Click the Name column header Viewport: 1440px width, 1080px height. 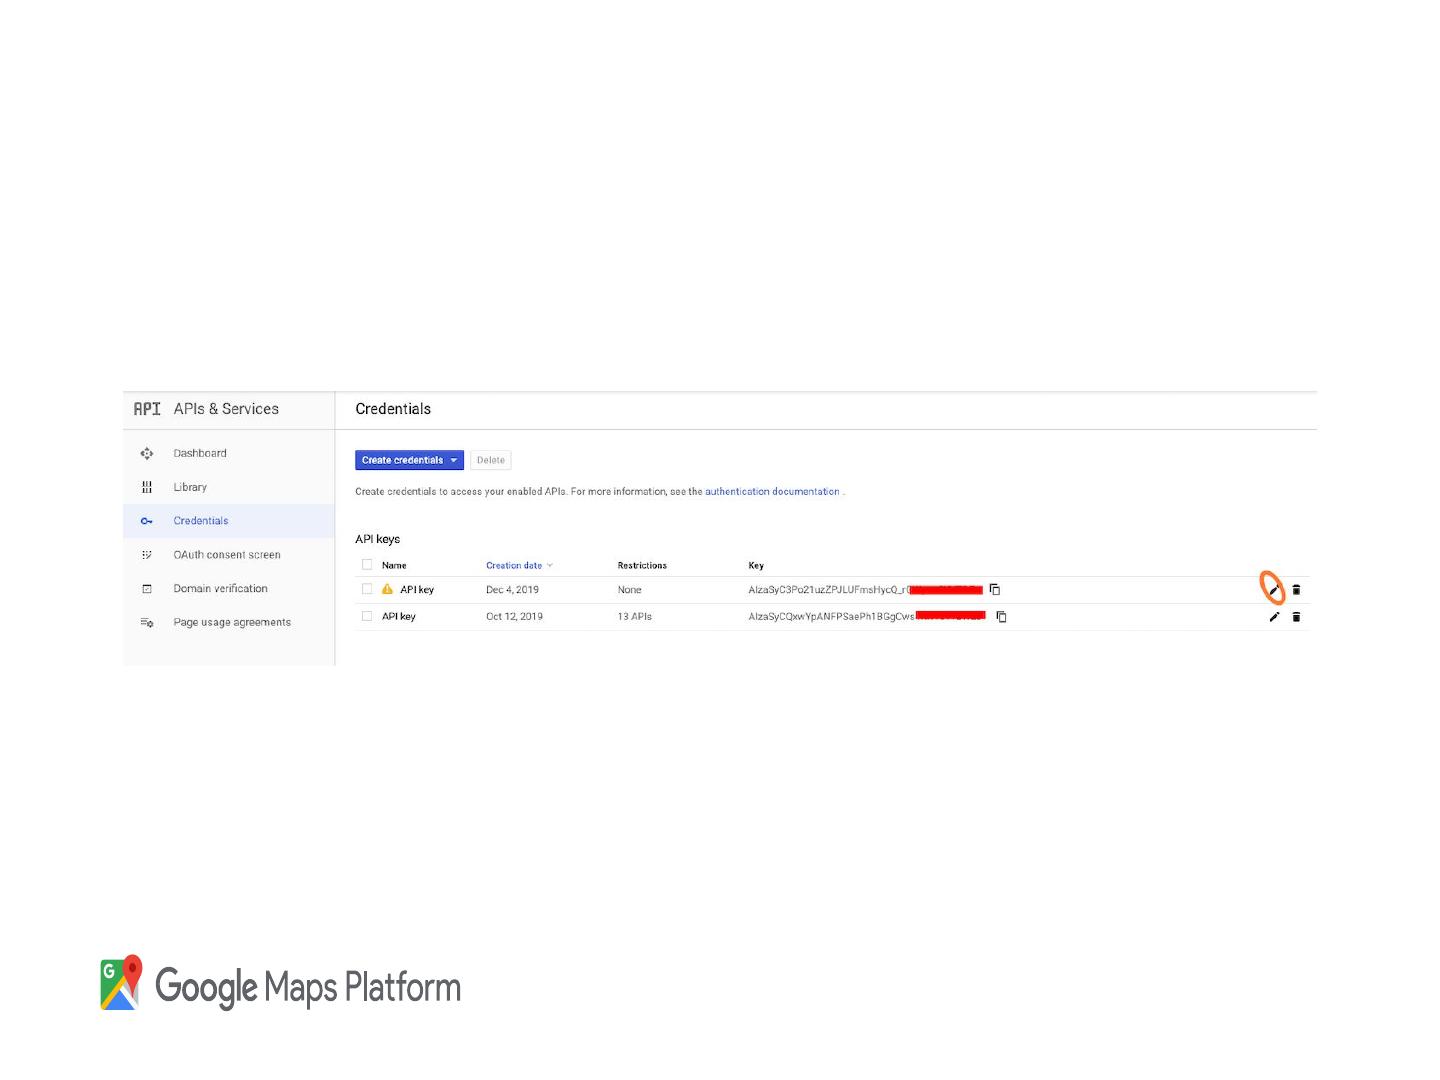[394, 565]
